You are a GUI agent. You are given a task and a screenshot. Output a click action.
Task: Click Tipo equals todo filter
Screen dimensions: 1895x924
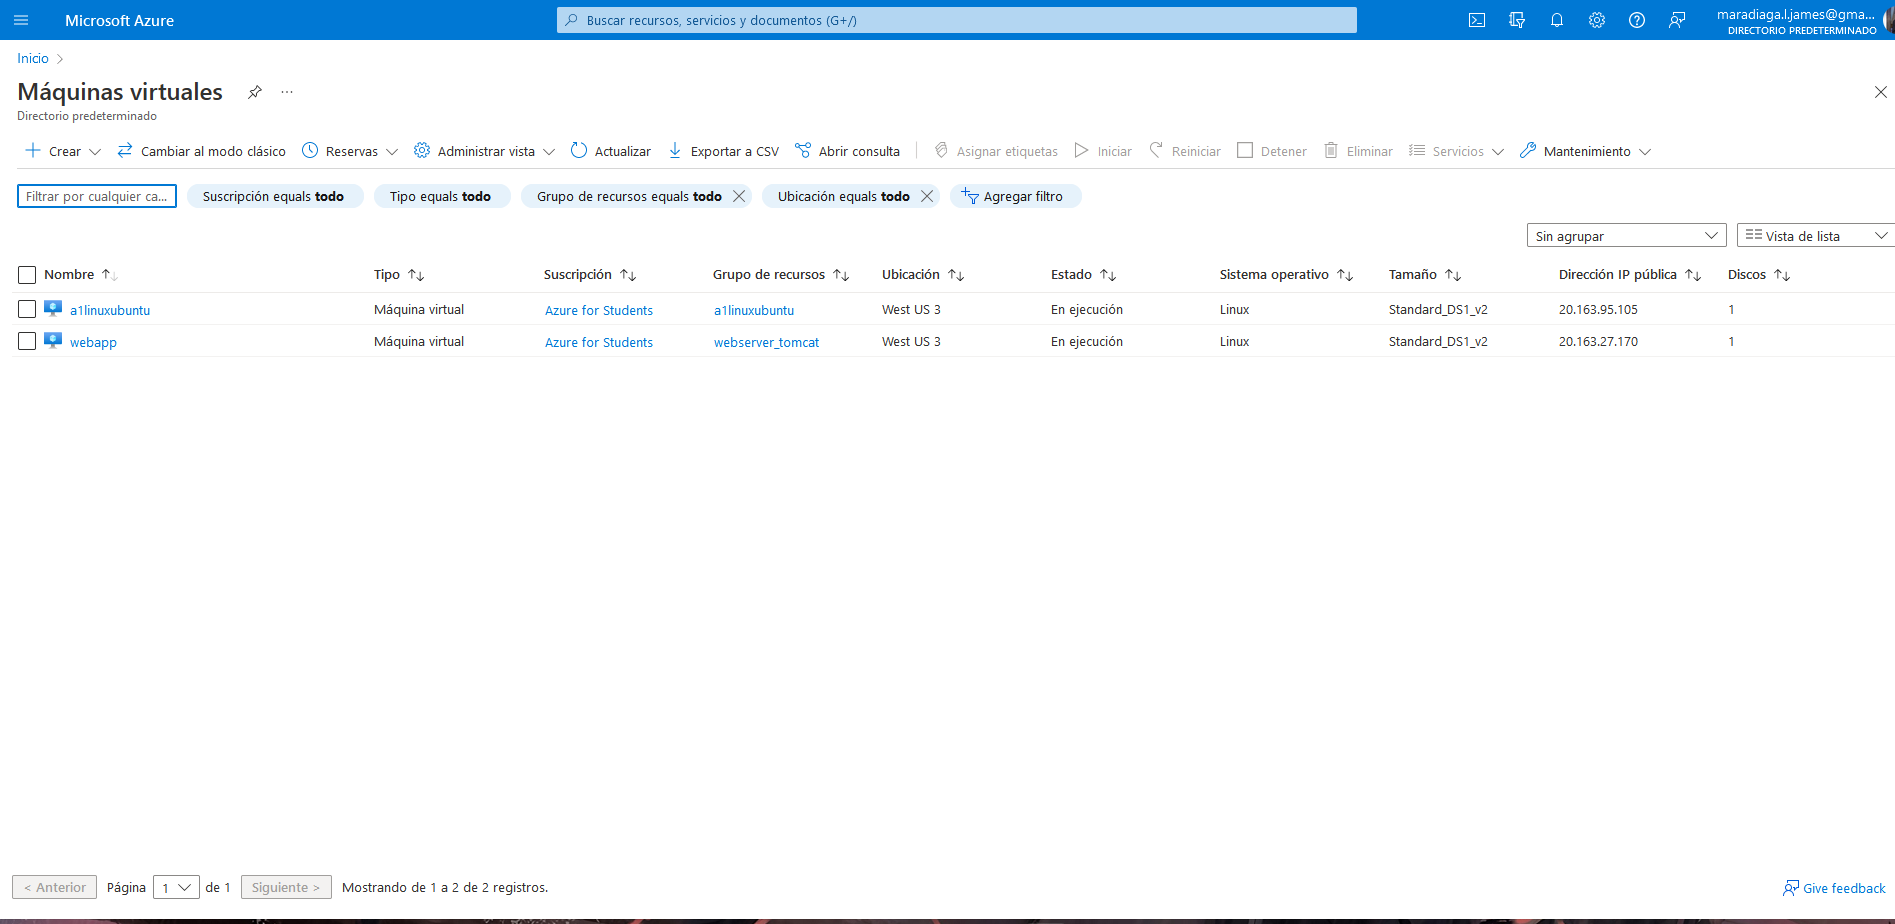[x=442, y=196]
